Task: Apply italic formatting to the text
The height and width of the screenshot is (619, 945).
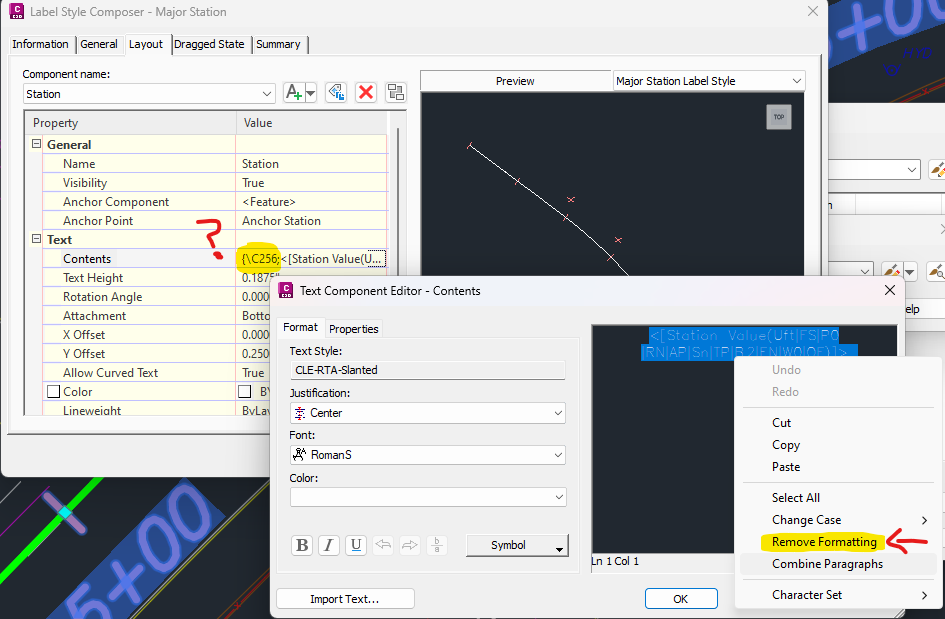Action: (329, 545)
